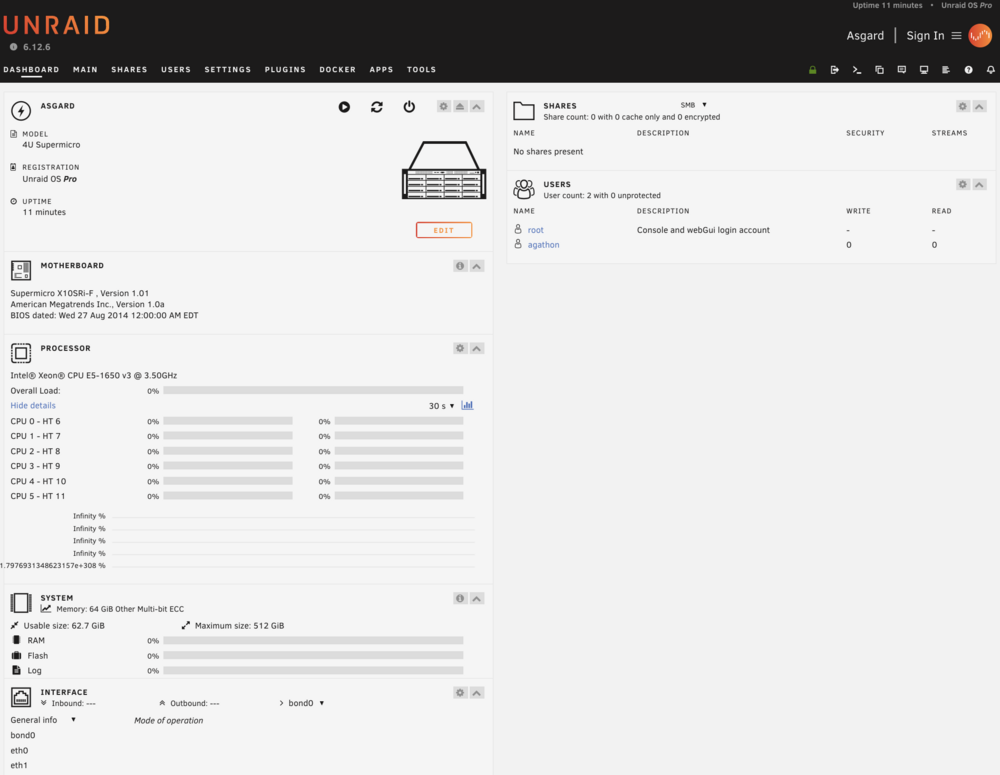
Task: Click Hide details link
Action: pyautogui.click(x=33, y=406)
